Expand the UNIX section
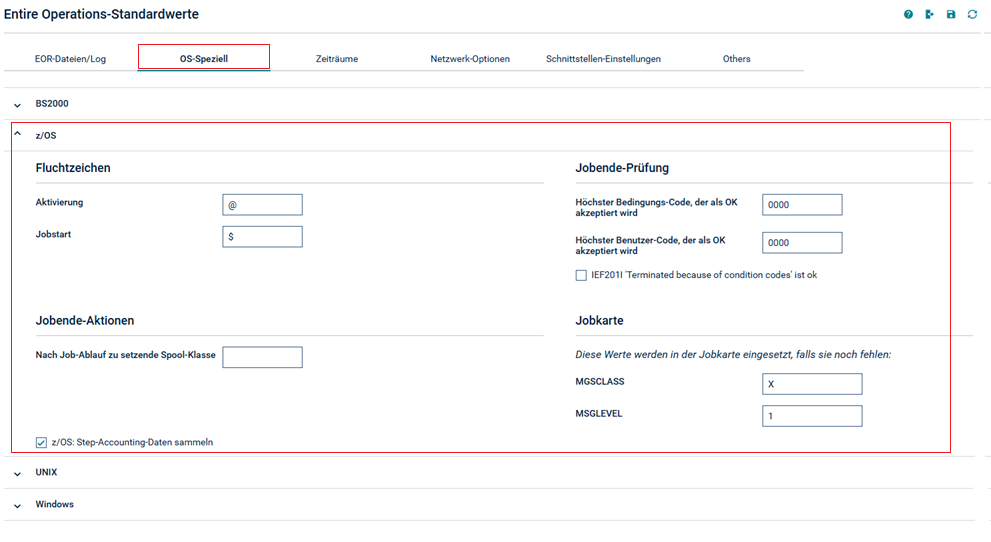This screenshot has width=991, height=542. 18,474
